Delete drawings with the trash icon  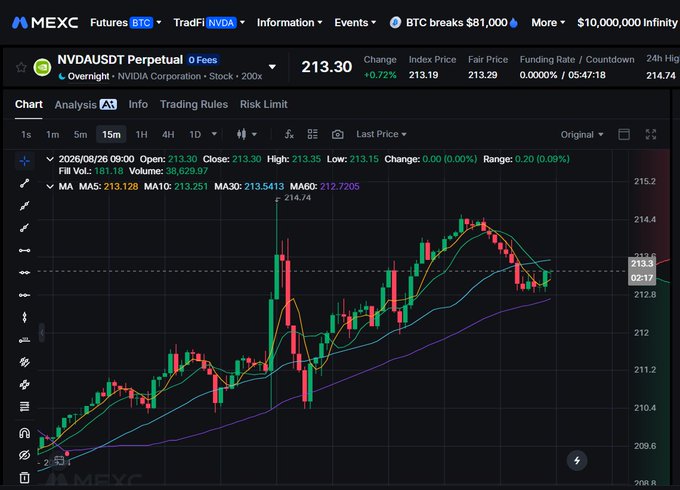(x=25, y=477)
